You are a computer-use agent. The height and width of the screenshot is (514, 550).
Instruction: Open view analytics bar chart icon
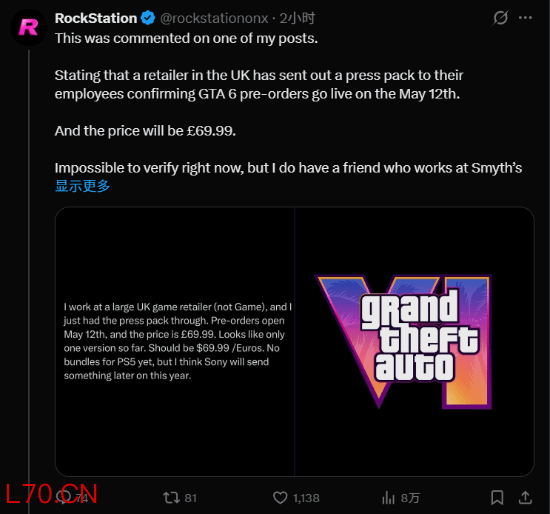[x=388, y=498]
